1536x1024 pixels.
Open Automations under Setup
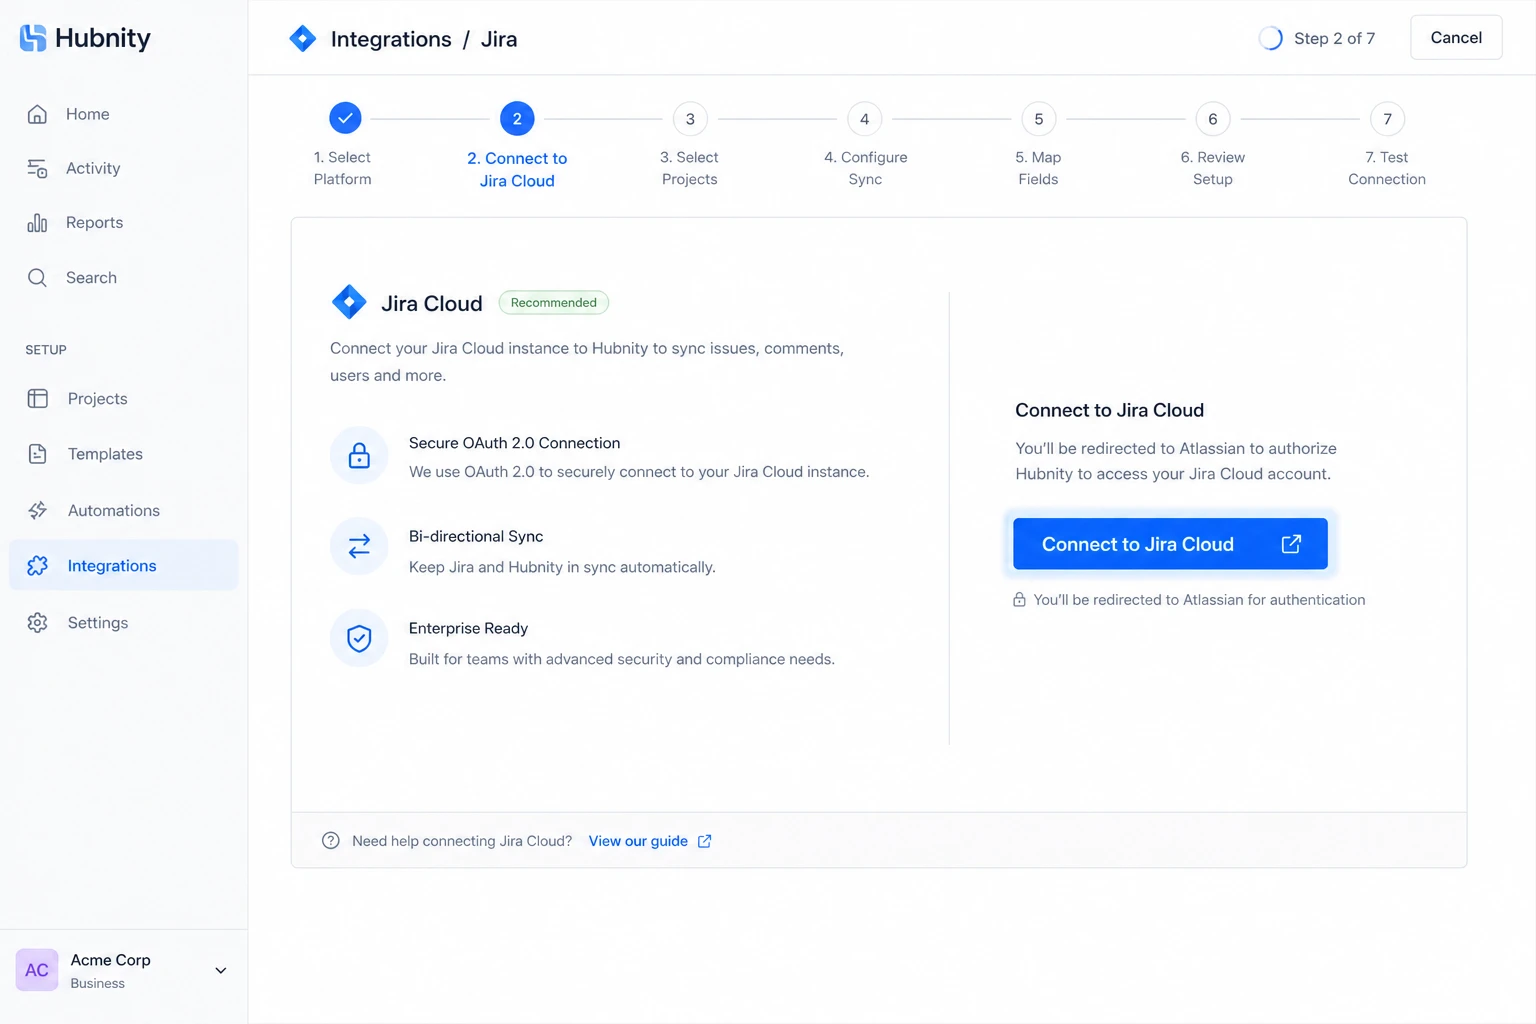click(124, 511)
